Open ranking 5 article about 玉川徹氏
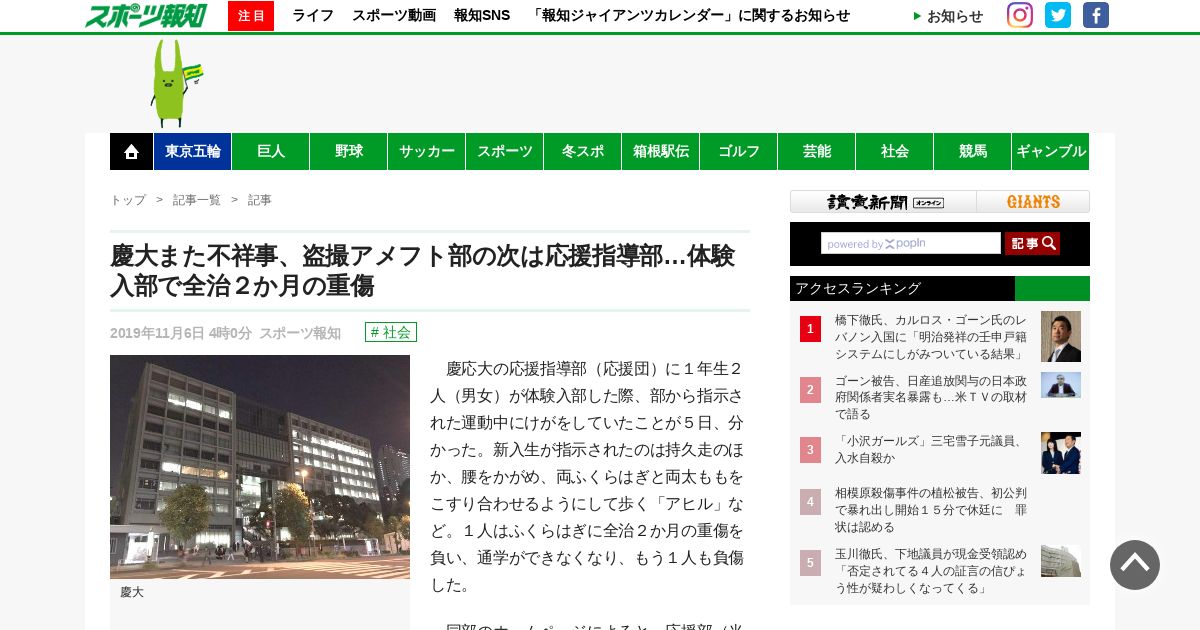1200x630 pixels. tap(931, 570)
